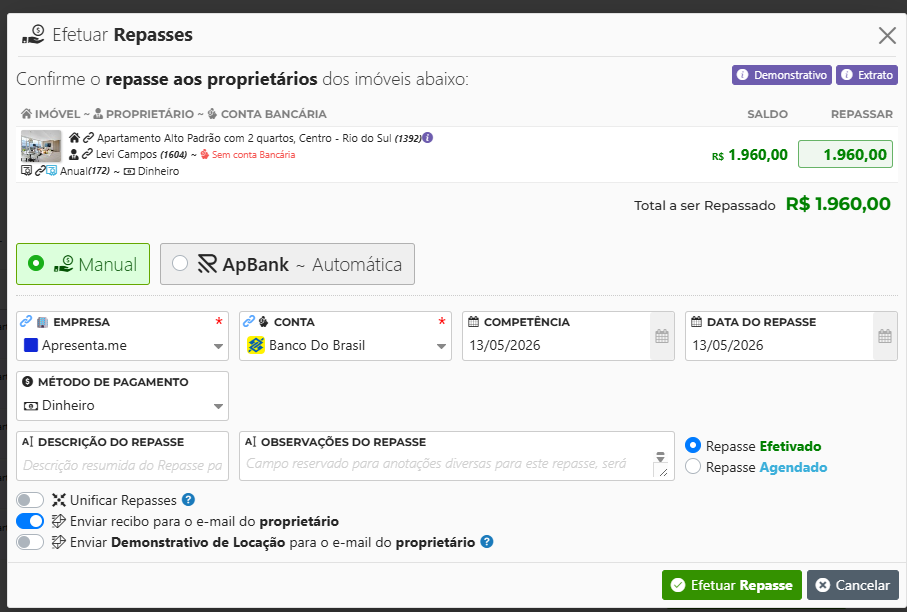
Task: Click the Banco do Brasil logo icon
Action: tap(256, 345)
